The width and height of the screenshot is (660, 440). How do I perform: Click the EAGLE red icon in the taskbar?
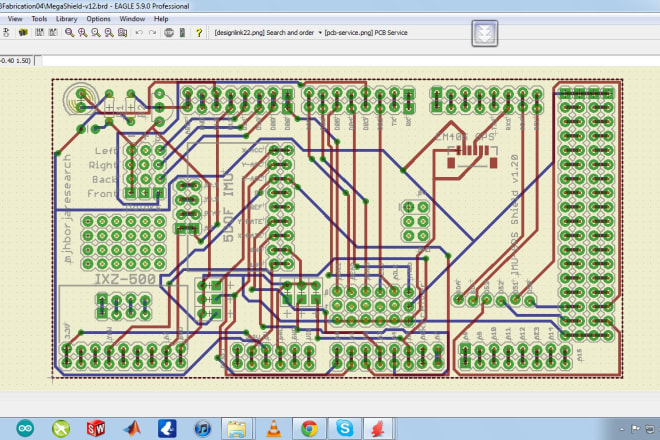point(378,429)
